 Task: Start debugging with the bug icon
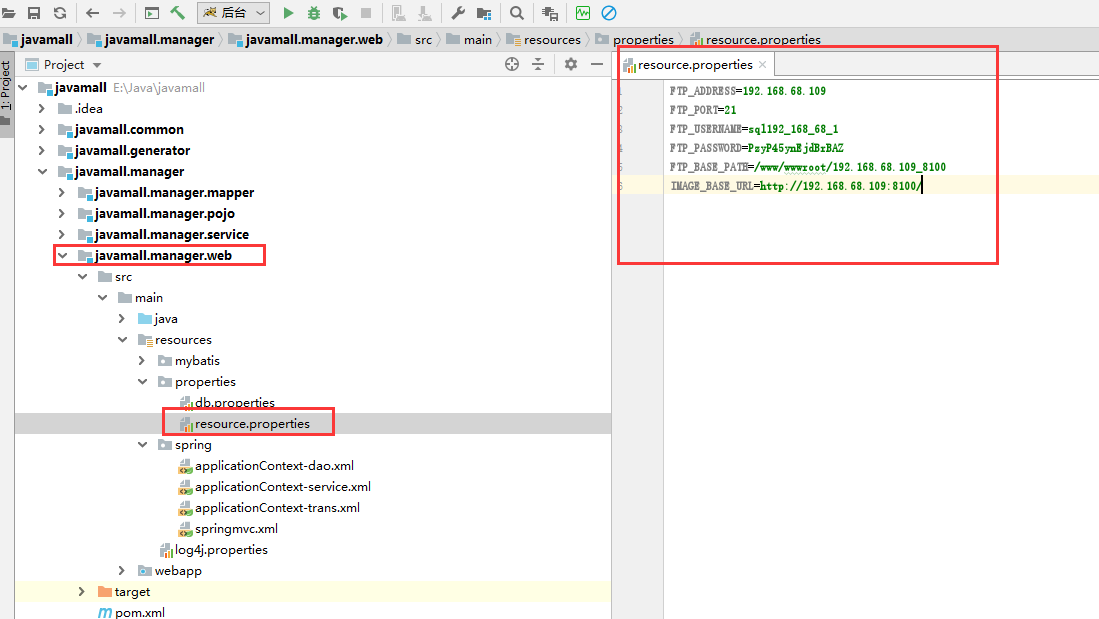pos(314,13)
